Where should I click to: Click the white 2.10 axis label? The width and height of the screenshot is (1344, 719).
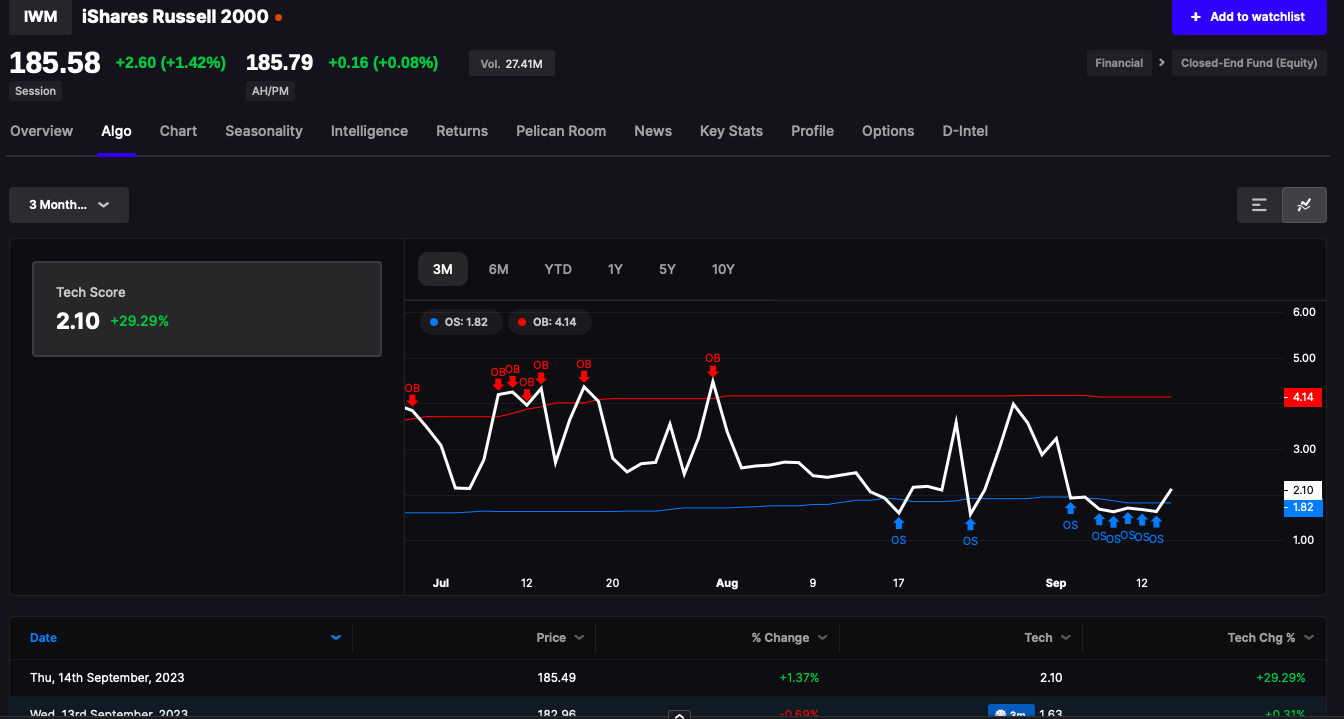pyautogui.click(x=1302, y=490)
